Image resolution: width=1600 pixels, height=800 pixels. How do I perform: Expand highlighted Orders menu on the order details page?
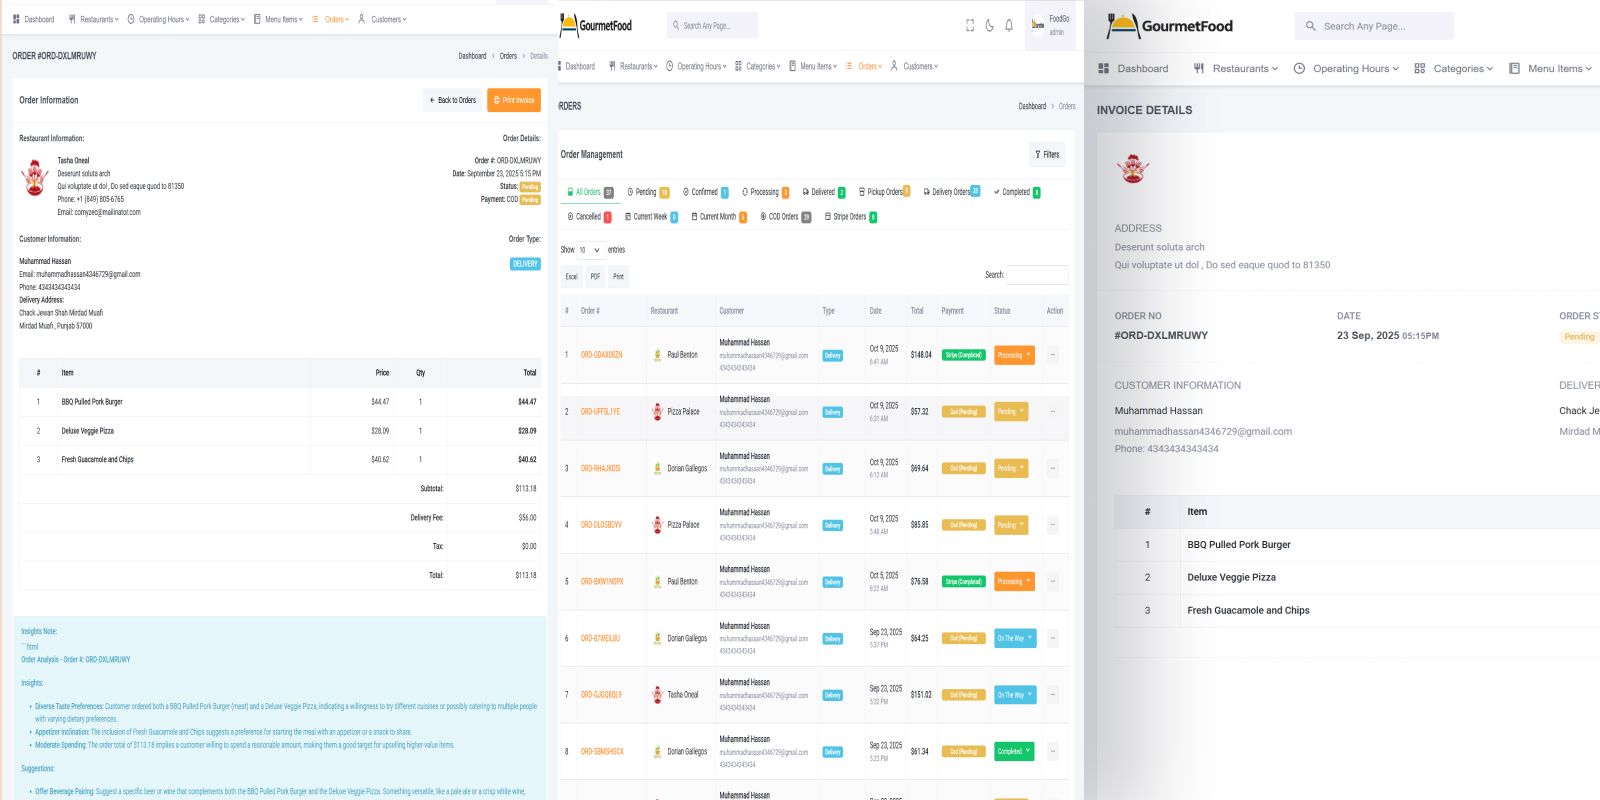(331, 19)
